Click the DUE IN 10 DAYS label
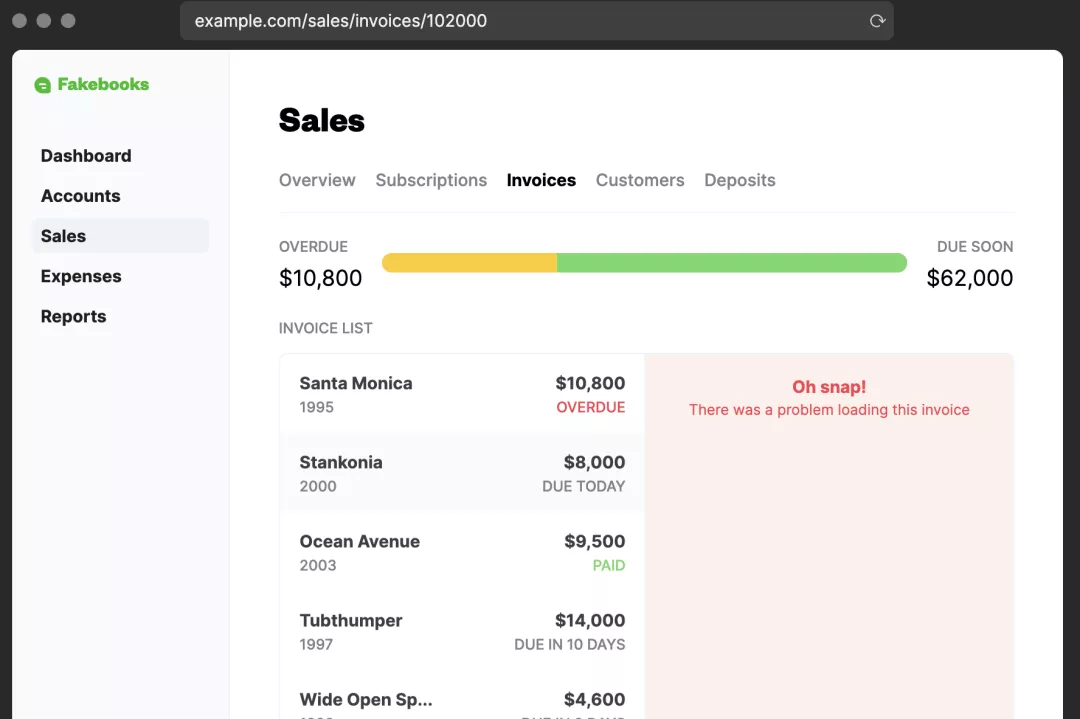This screenshot has width=1080, height=719. coord(570,645)
